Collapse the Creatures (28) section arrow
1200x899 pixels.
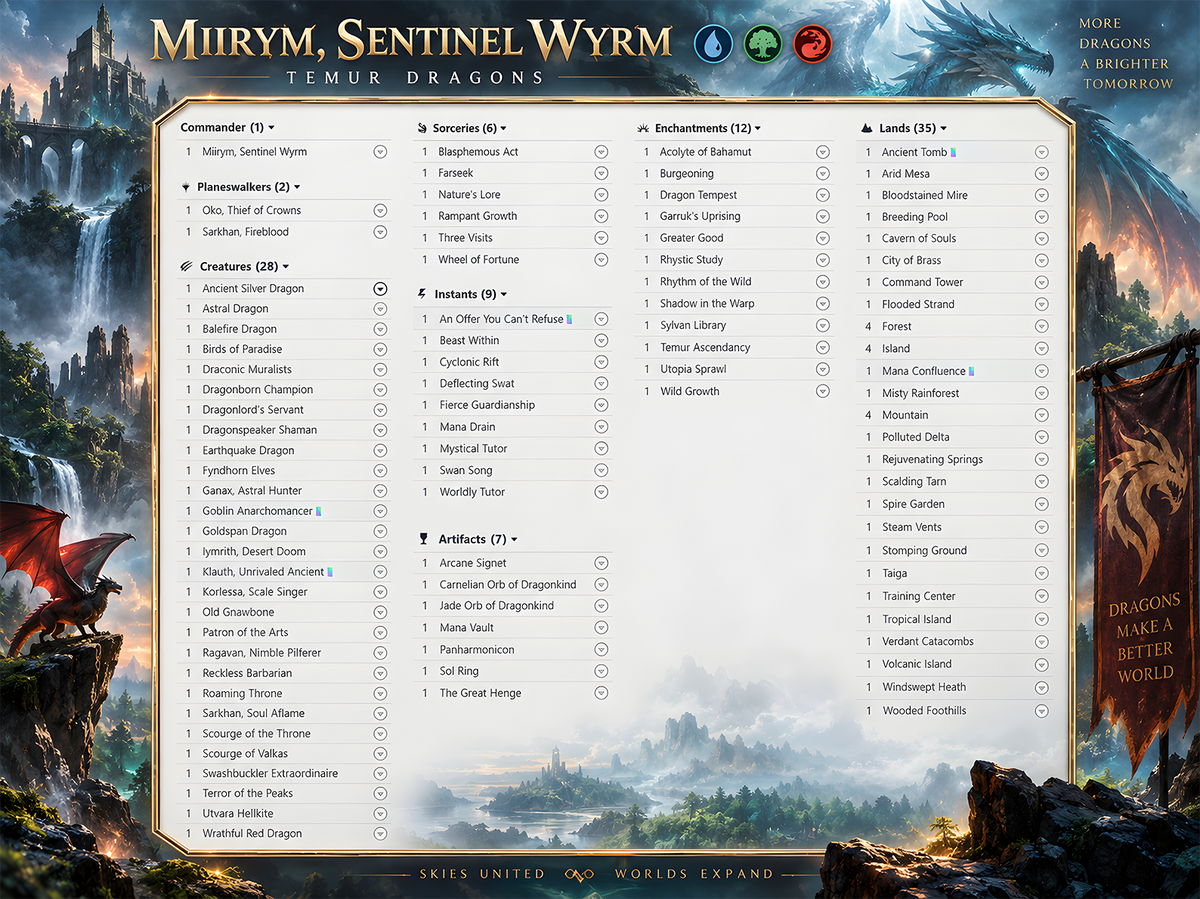[x=286, y=267]
